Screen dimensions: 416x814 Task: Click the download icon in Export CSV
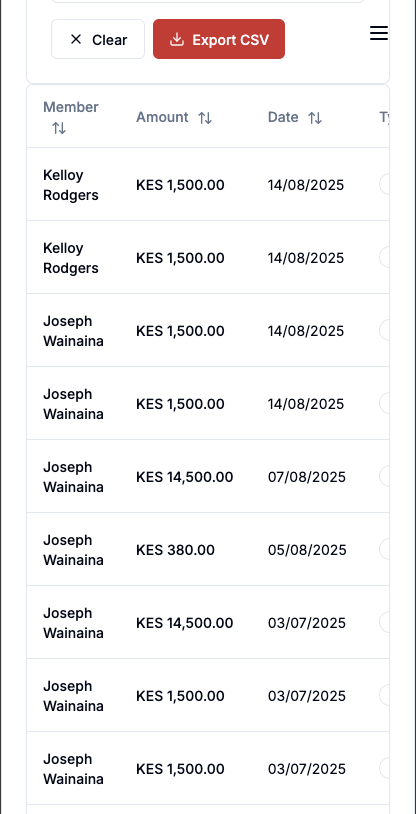(x=177, y=39)
